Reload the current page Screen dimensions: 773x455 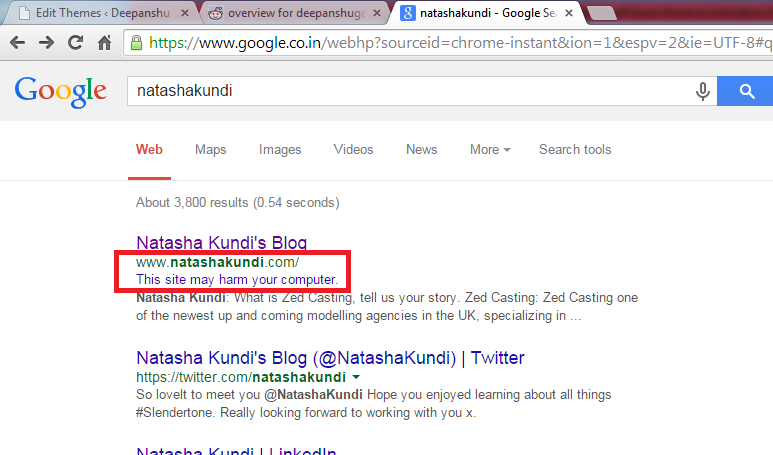tap(75, 44)
